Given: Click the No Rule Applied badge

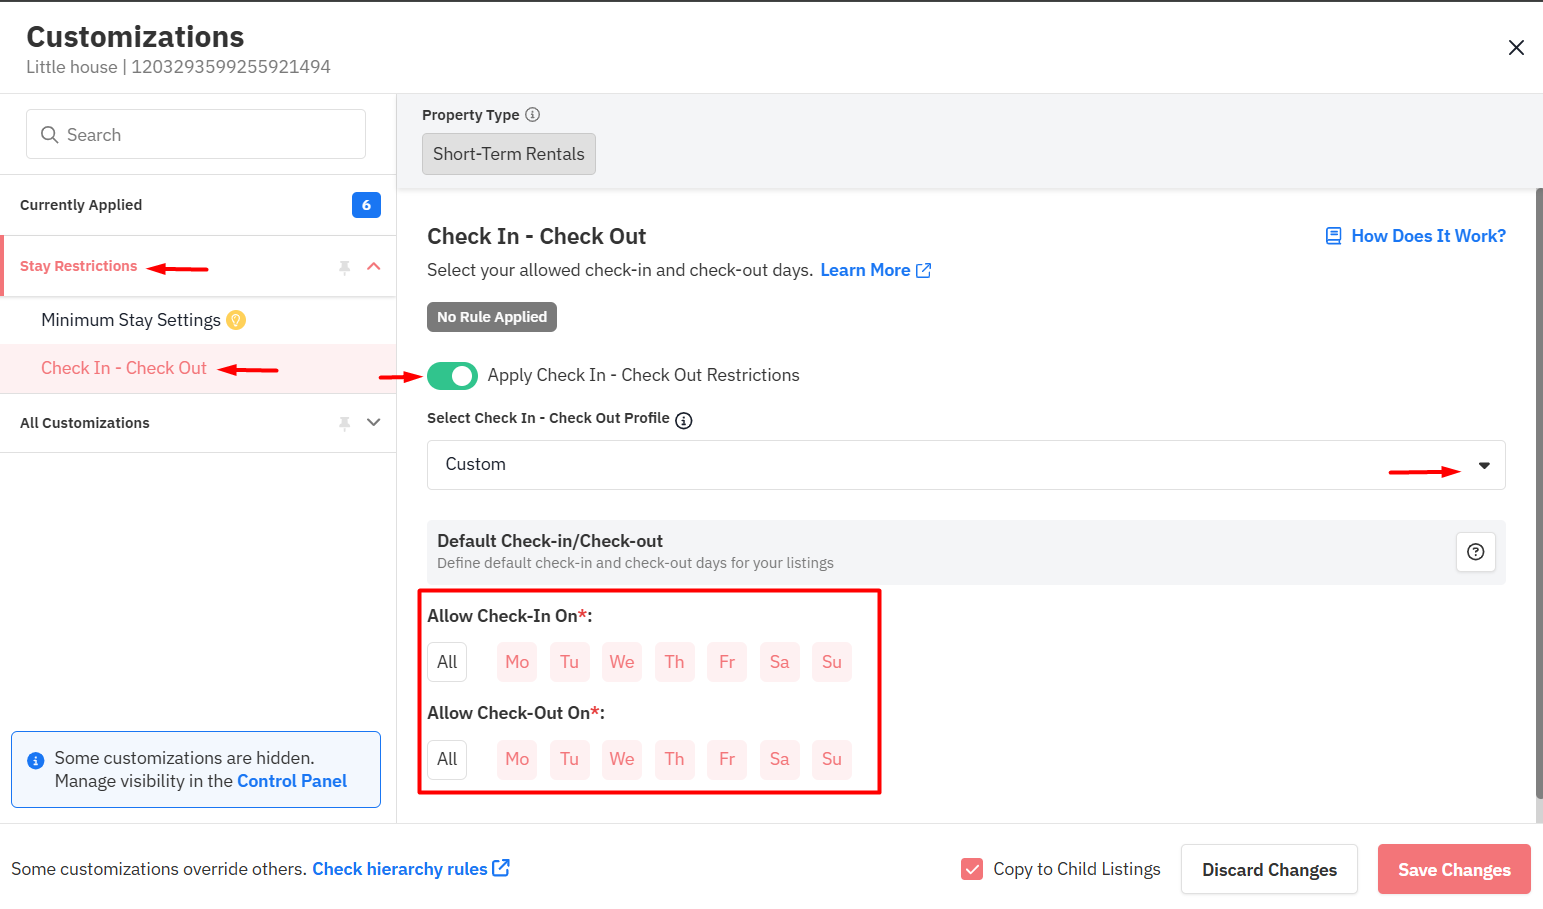Looking at the screenshot, I should click(492, 317).
